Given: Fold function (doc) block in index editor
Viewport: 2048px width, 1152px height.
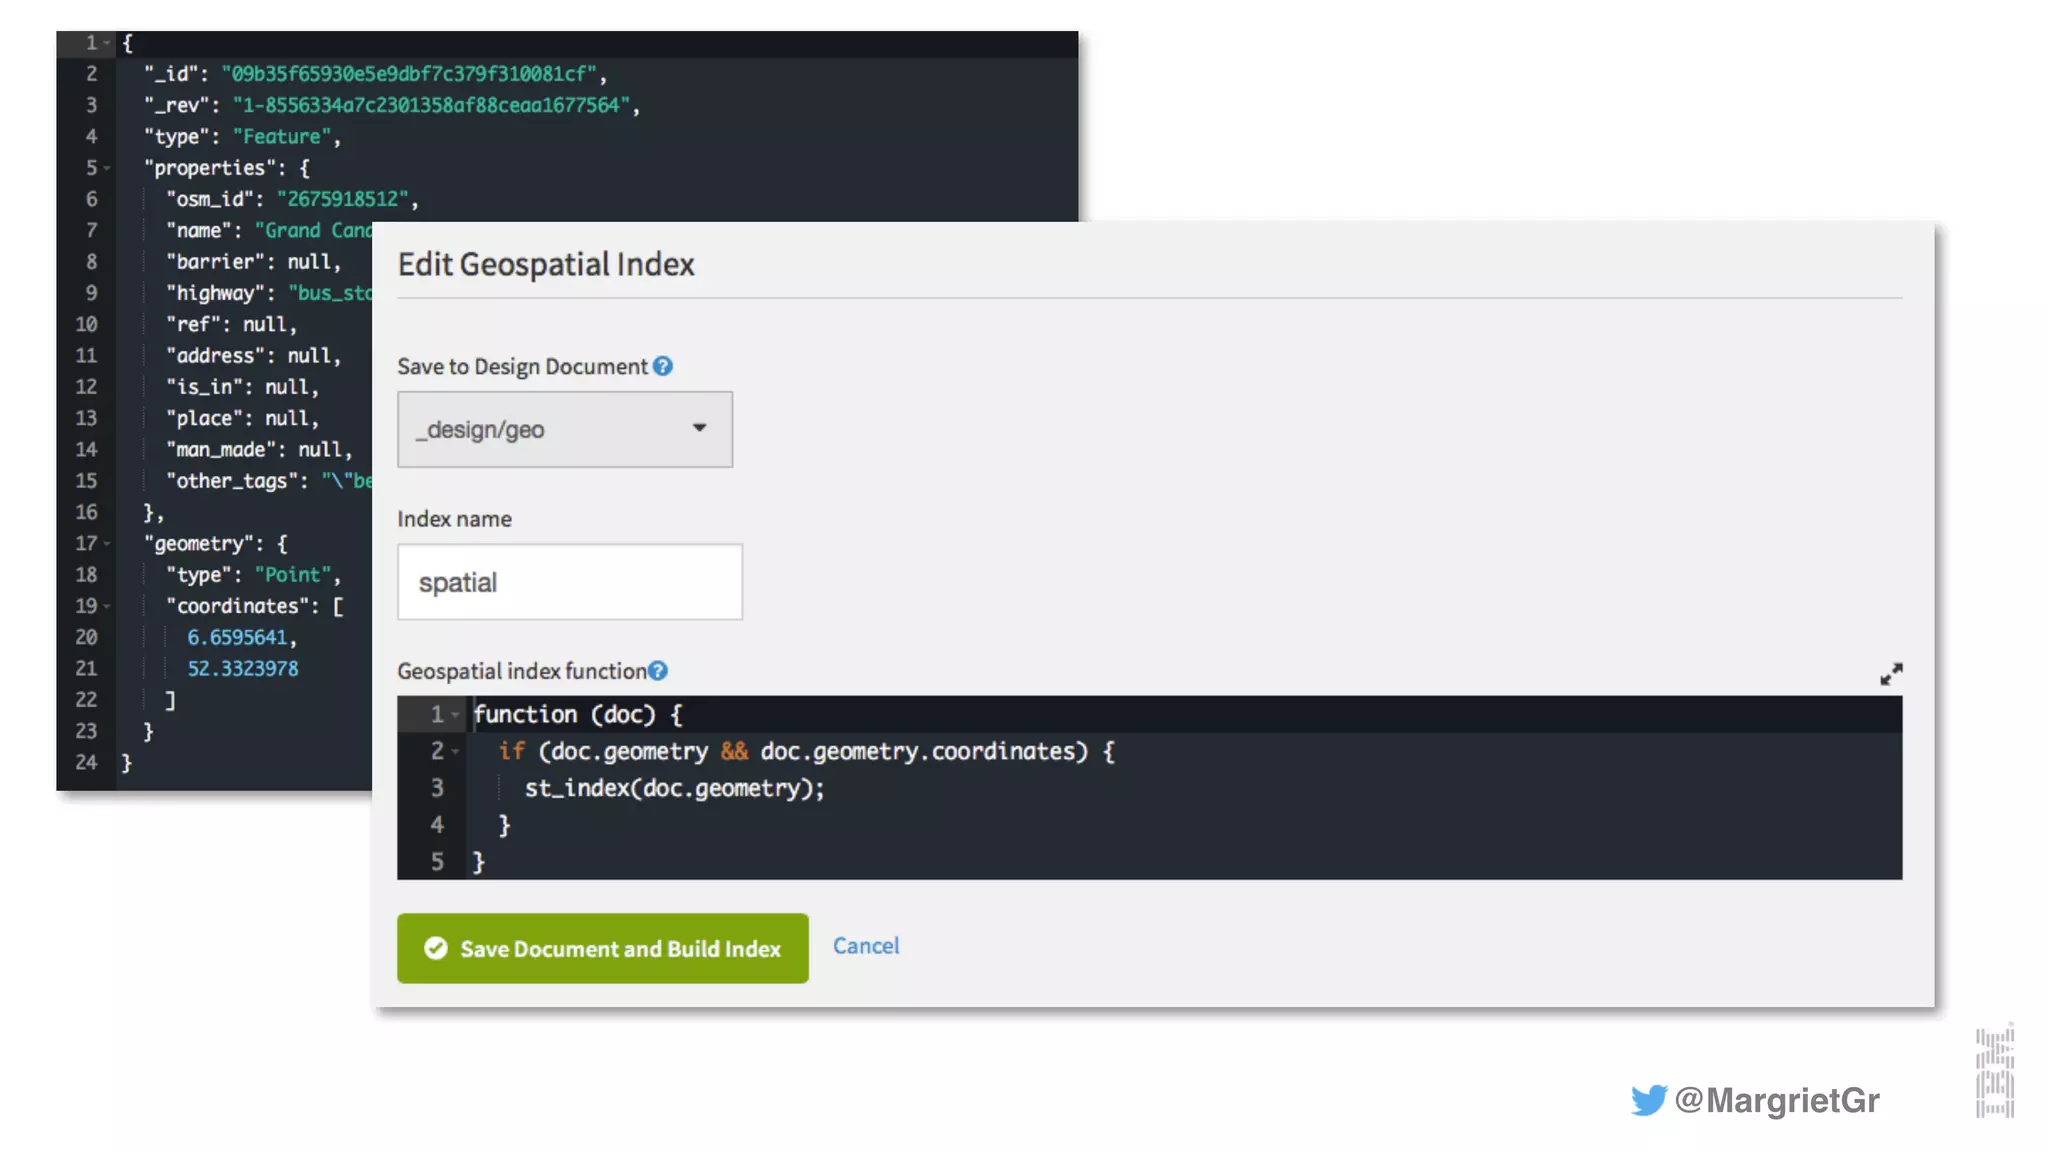Looking at the screenshot, I should coord(456,715).
